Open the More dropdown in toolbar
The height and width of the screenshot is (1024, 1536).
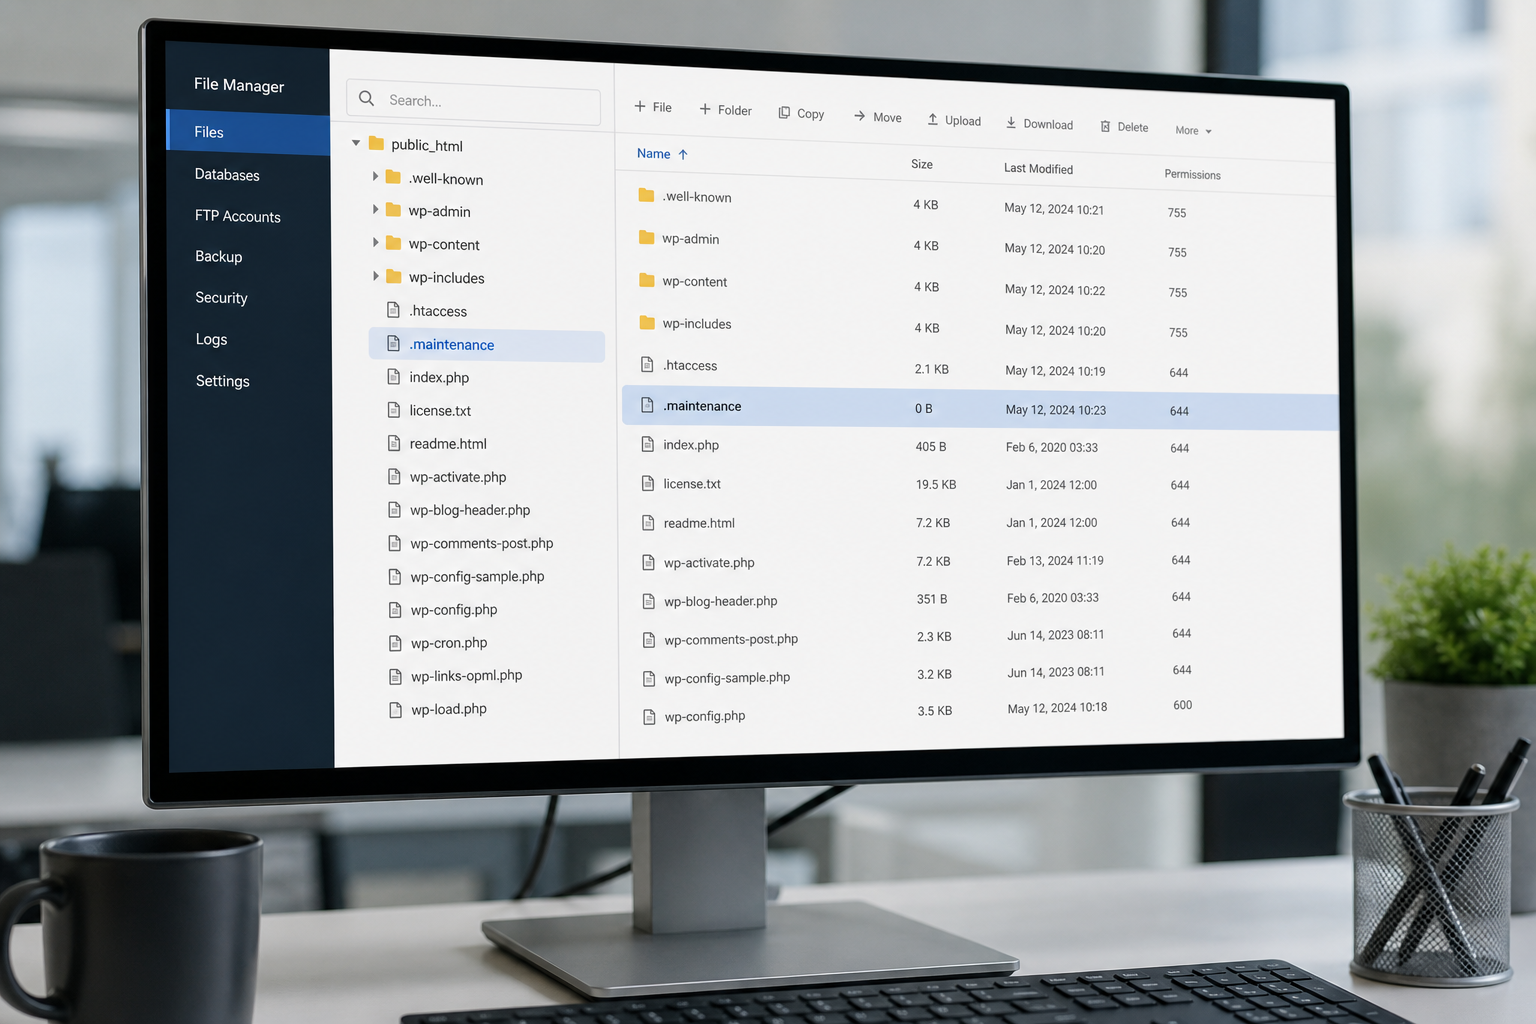click(x=1193, y=130)
